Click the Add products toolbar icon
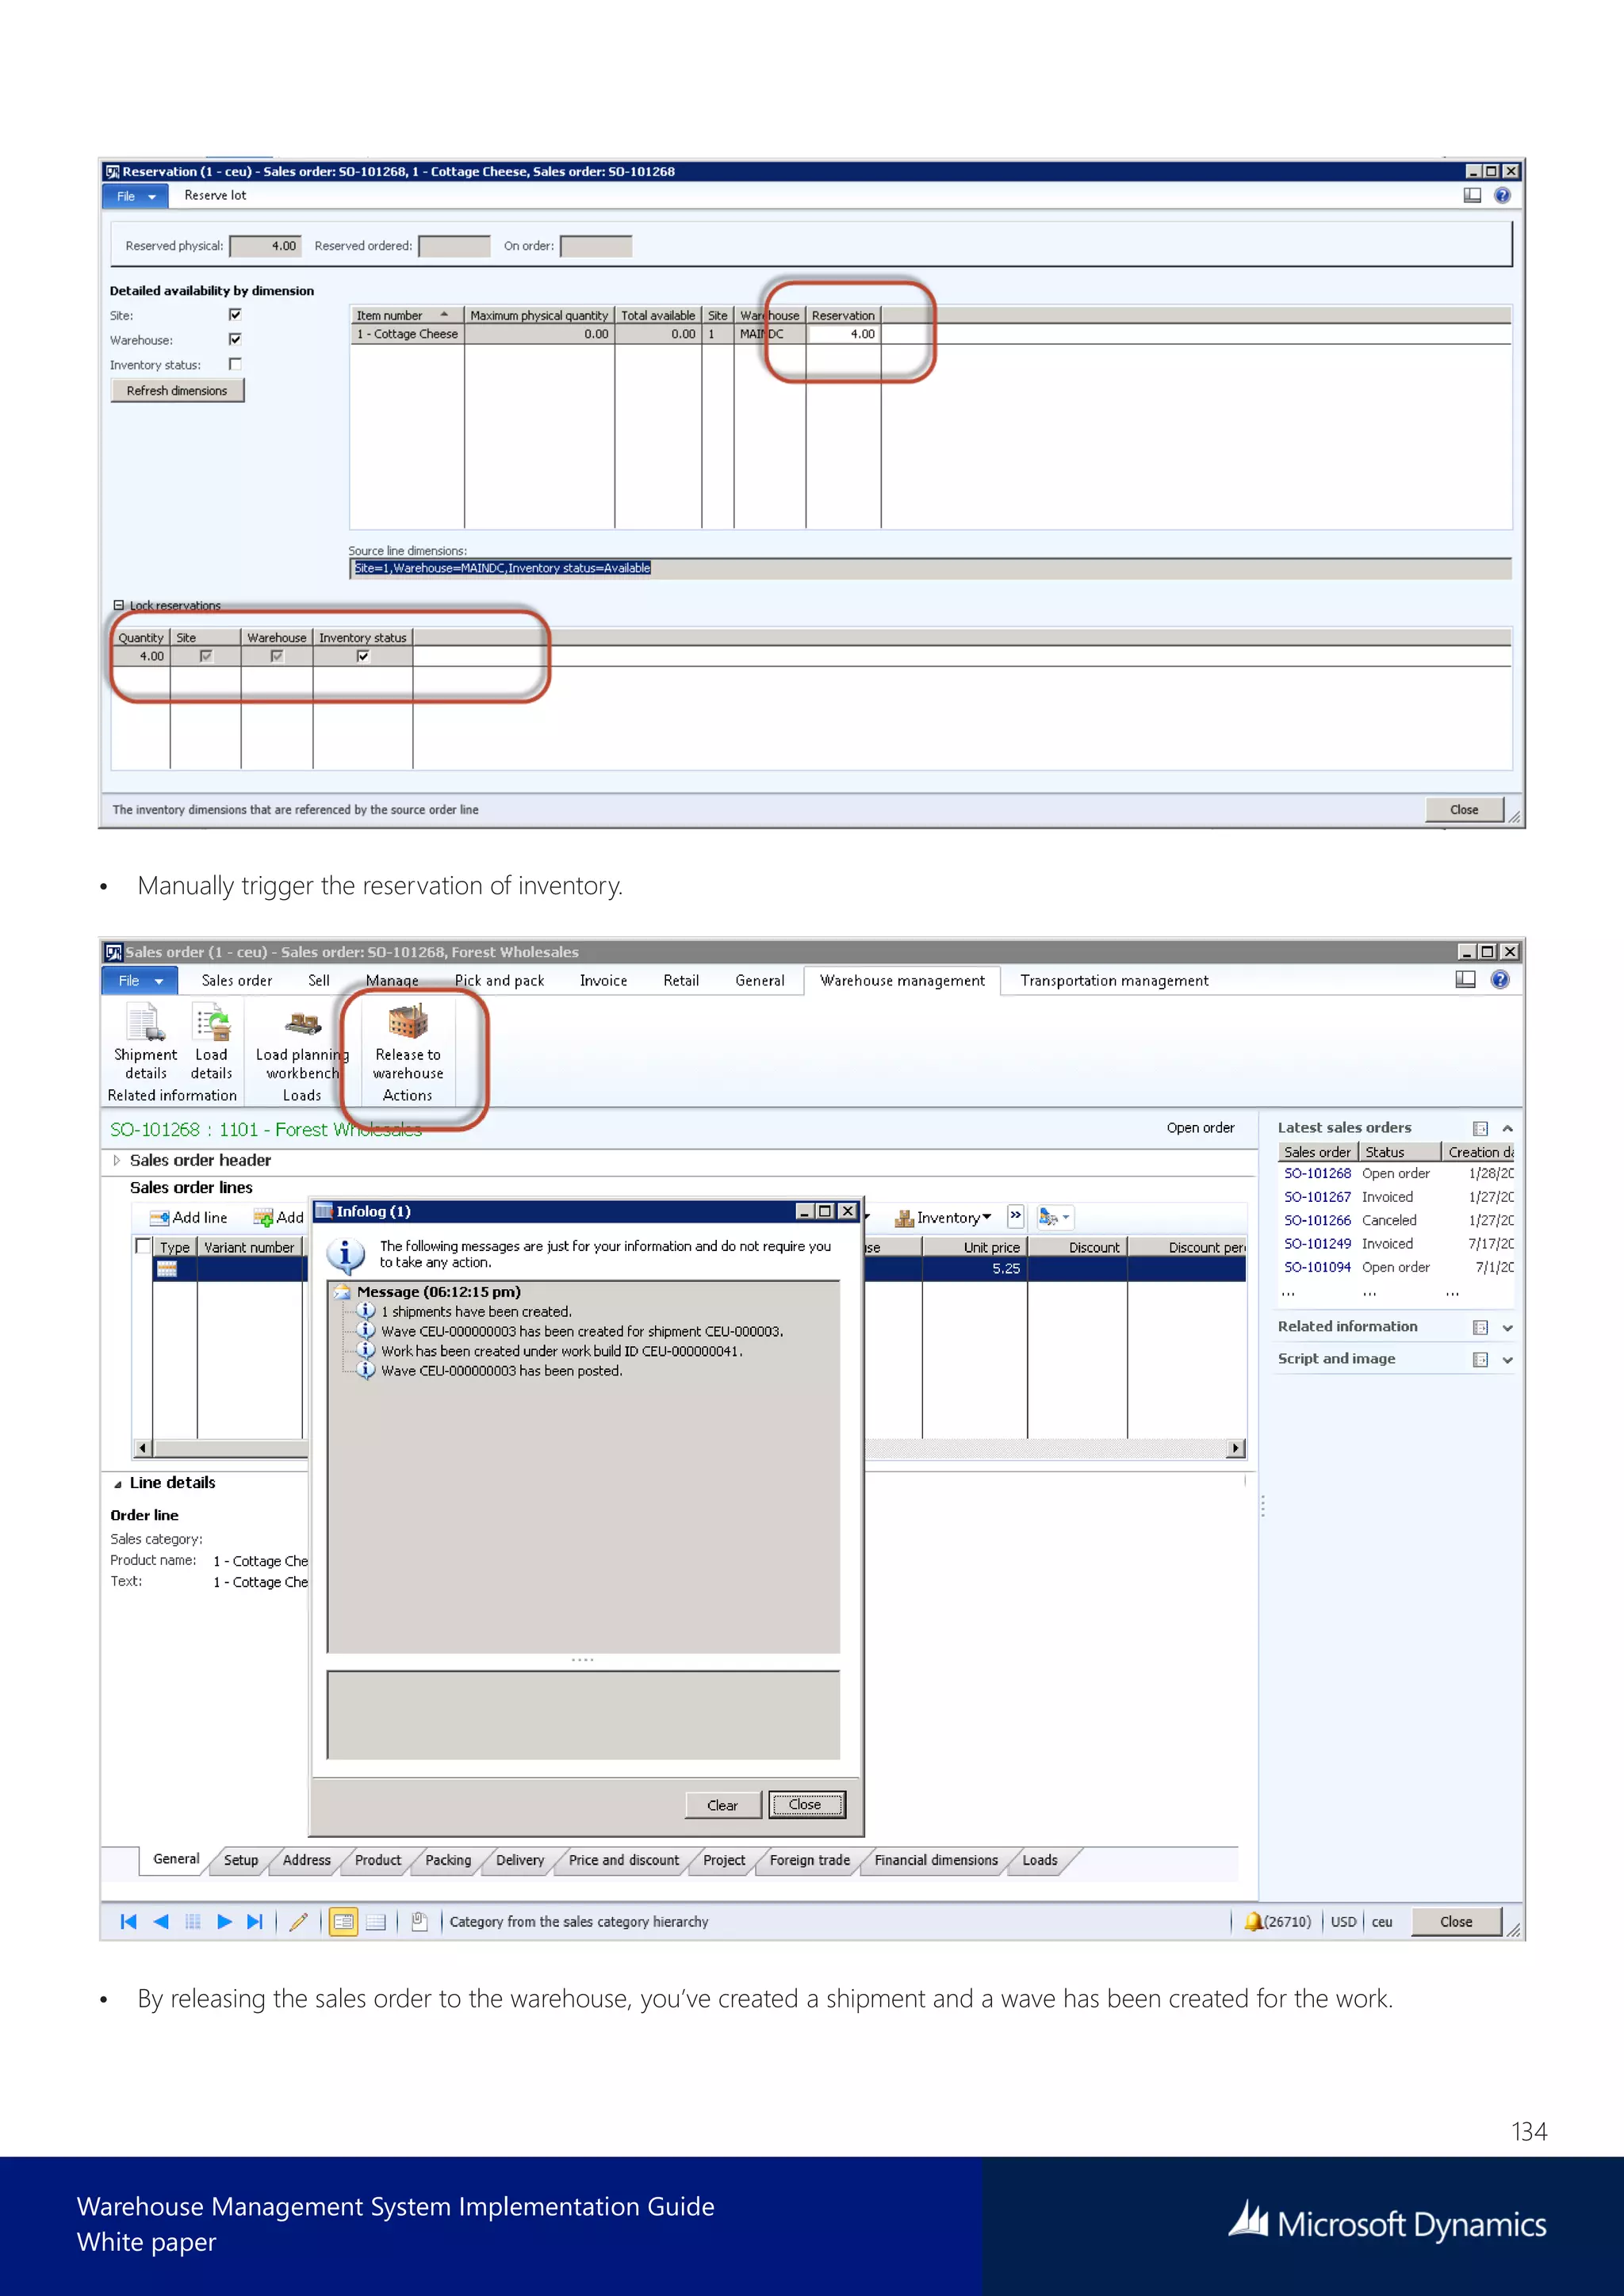This screenshot has height=2296, width=1624. click(x=278, y=1217)
